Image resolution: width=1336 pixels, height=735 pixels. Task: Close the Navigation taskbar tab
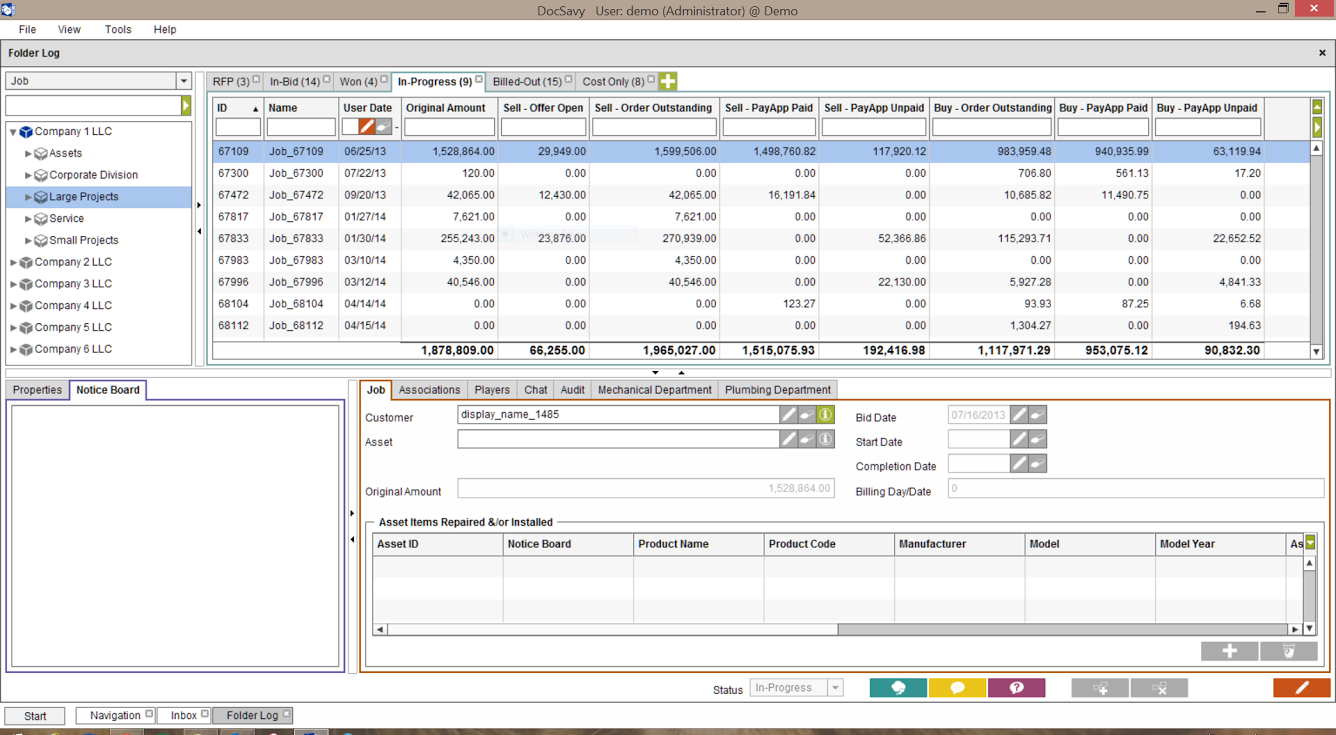click(x=149, y=714)
